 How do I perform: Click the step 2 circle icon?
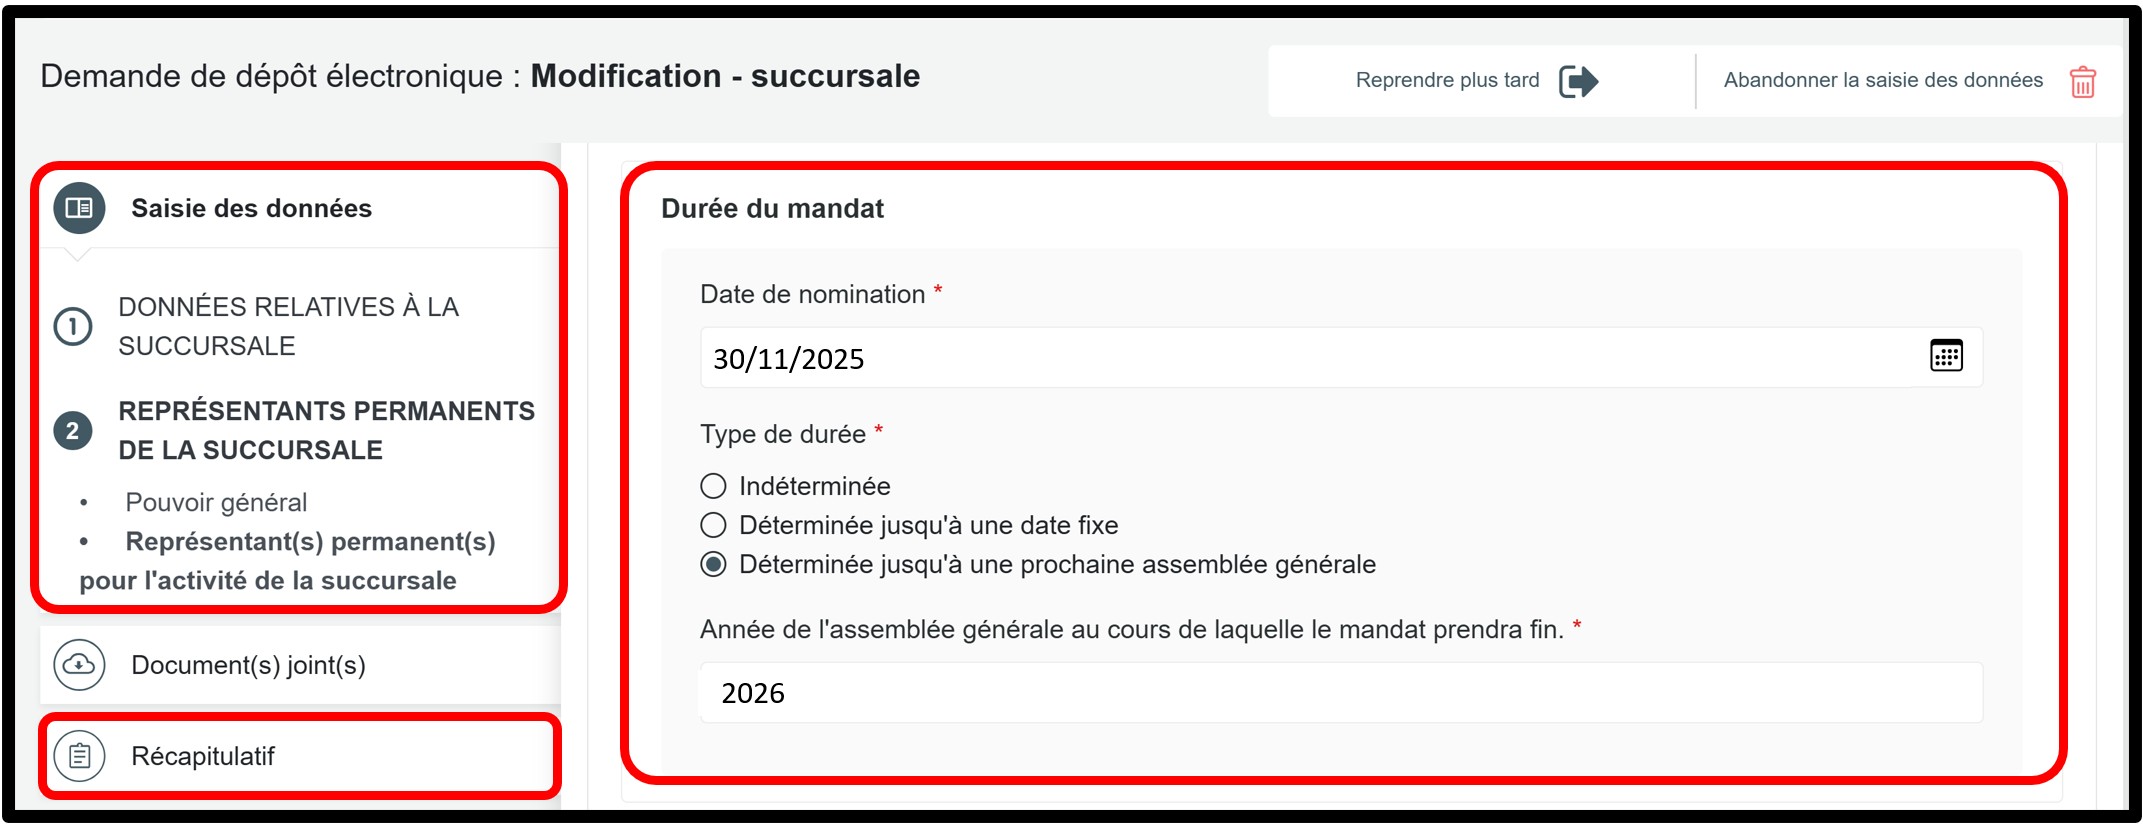pos(73,431)
